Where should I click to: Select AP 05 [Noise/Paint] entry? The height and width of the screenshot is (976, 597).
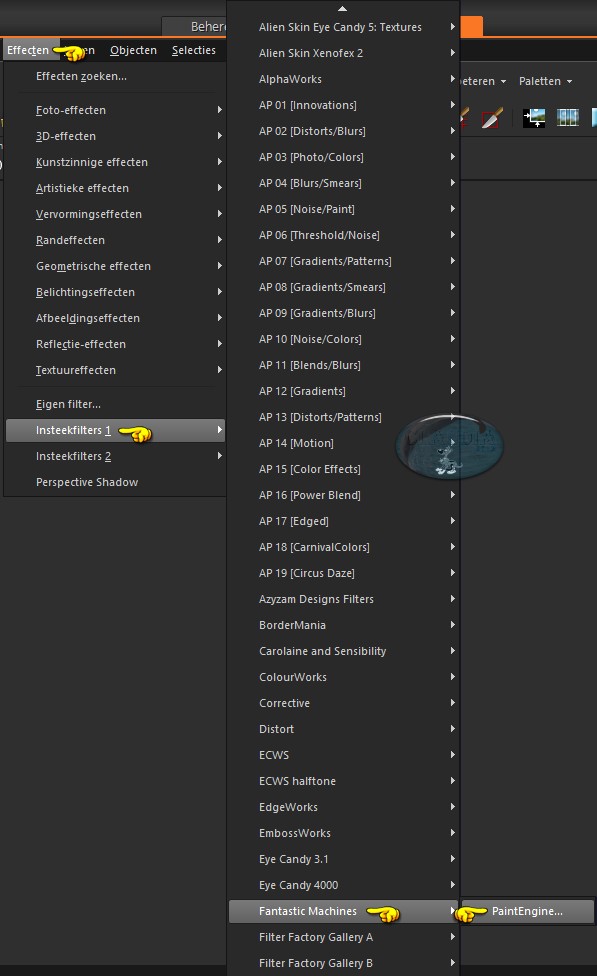344,209
